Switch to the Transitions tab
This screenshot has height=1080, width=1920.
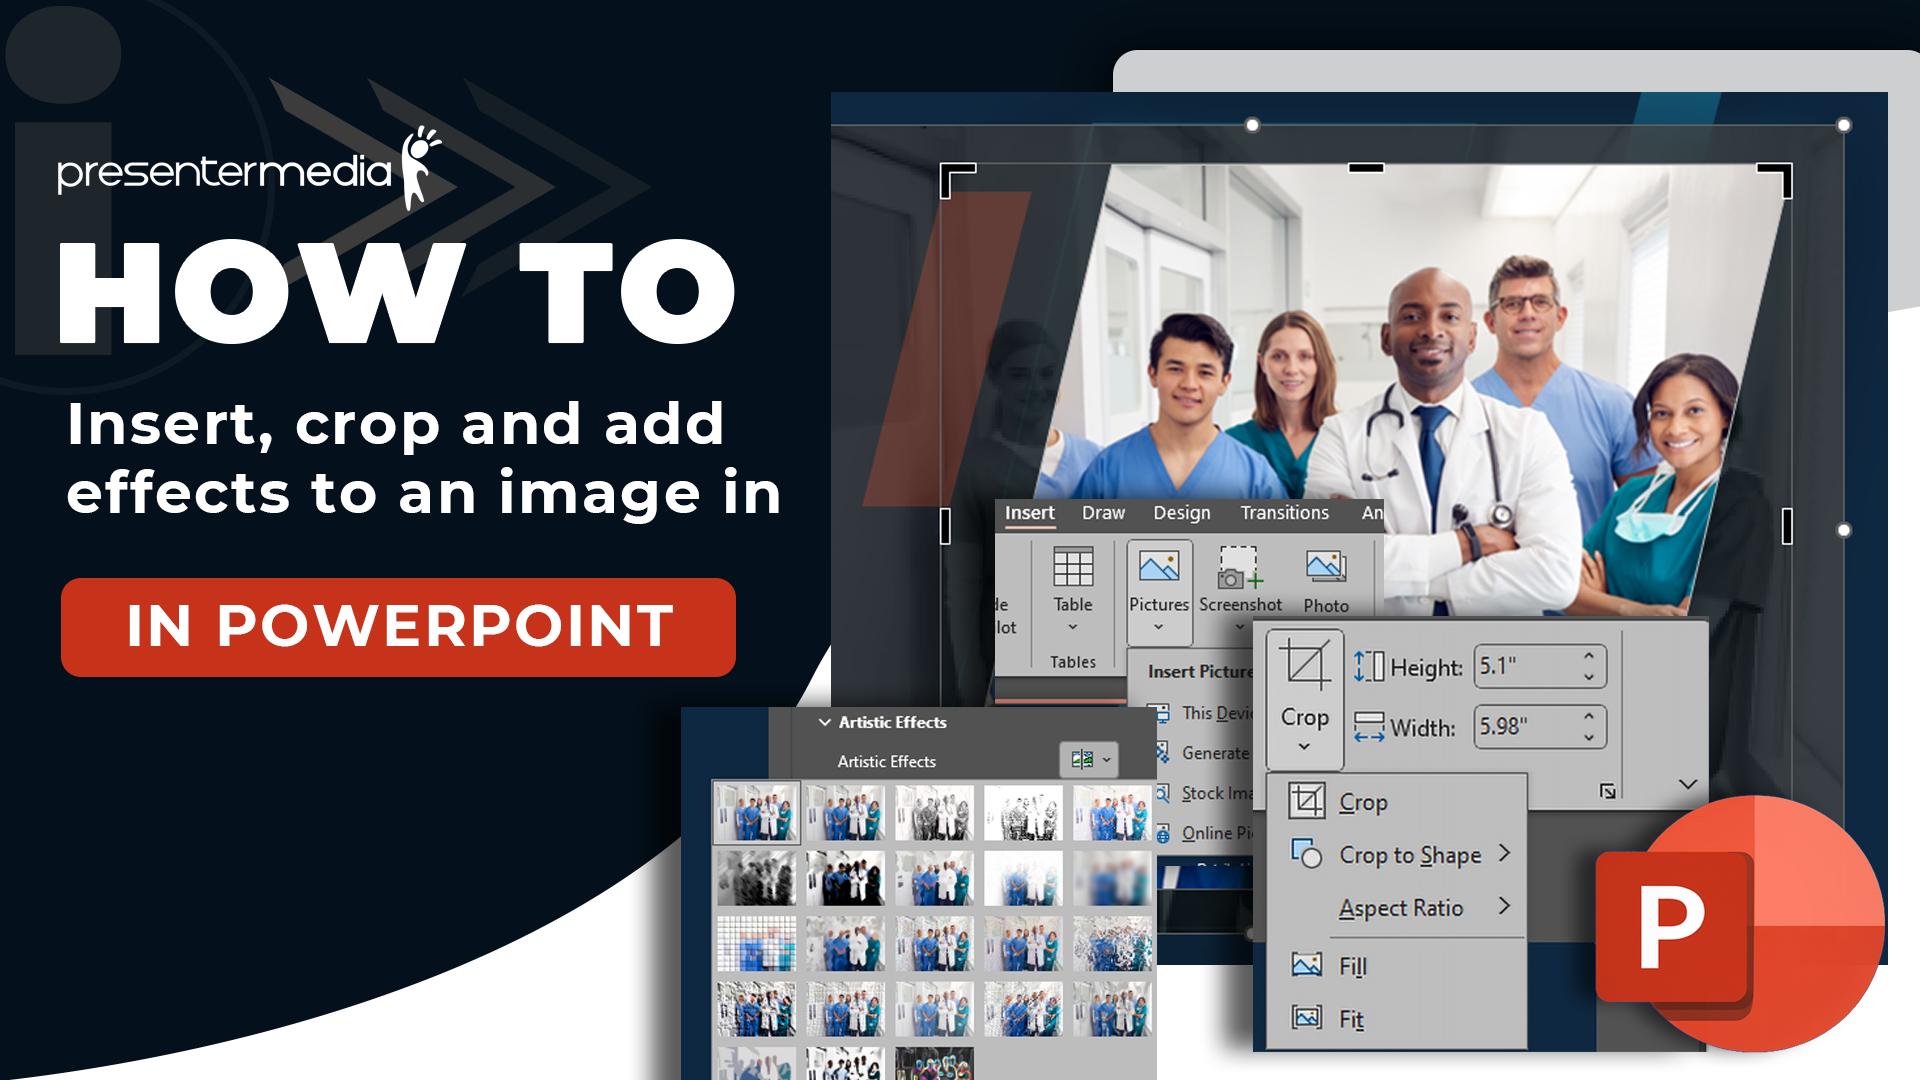1284,513
